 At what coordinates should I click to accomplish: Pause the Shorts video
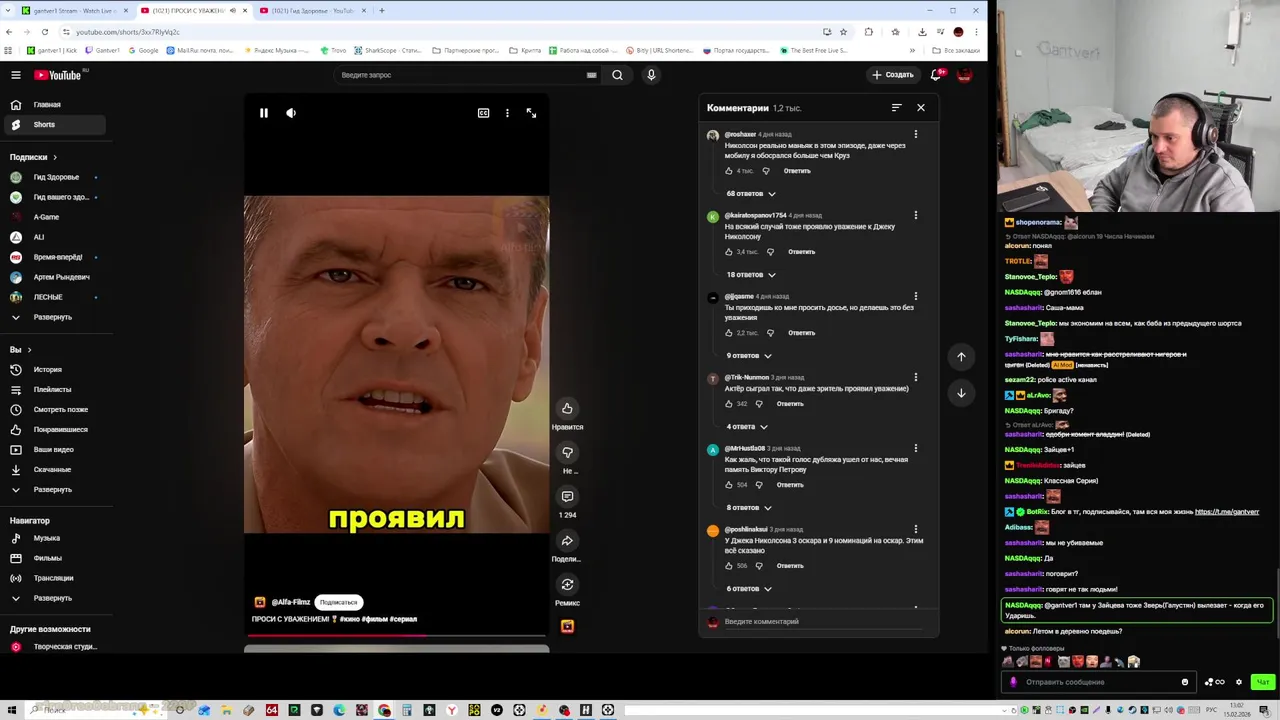point(264,113)
